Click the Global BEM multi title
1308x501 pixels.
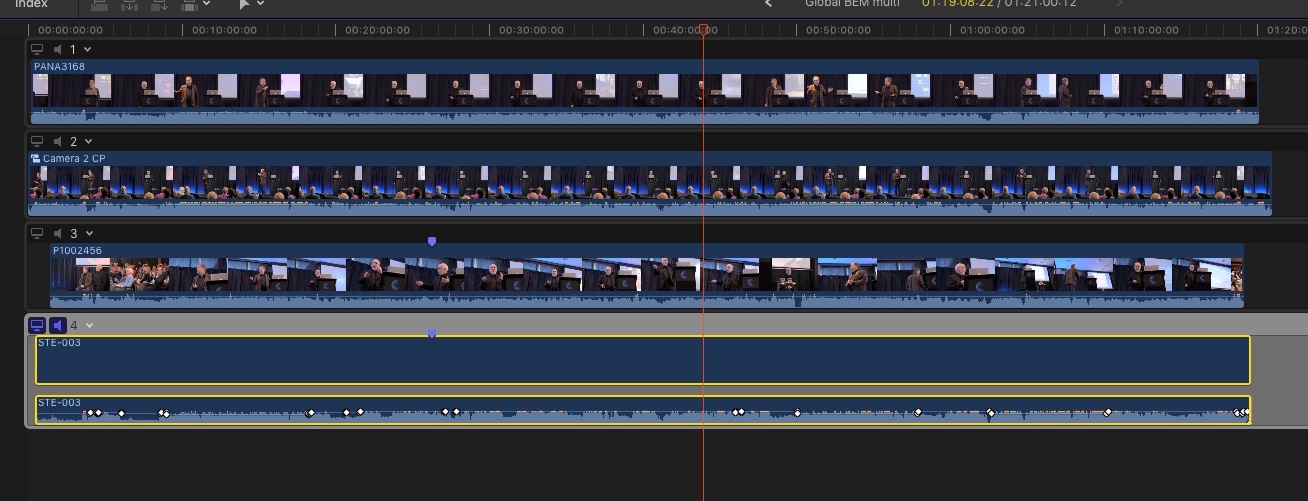(852, 4)
